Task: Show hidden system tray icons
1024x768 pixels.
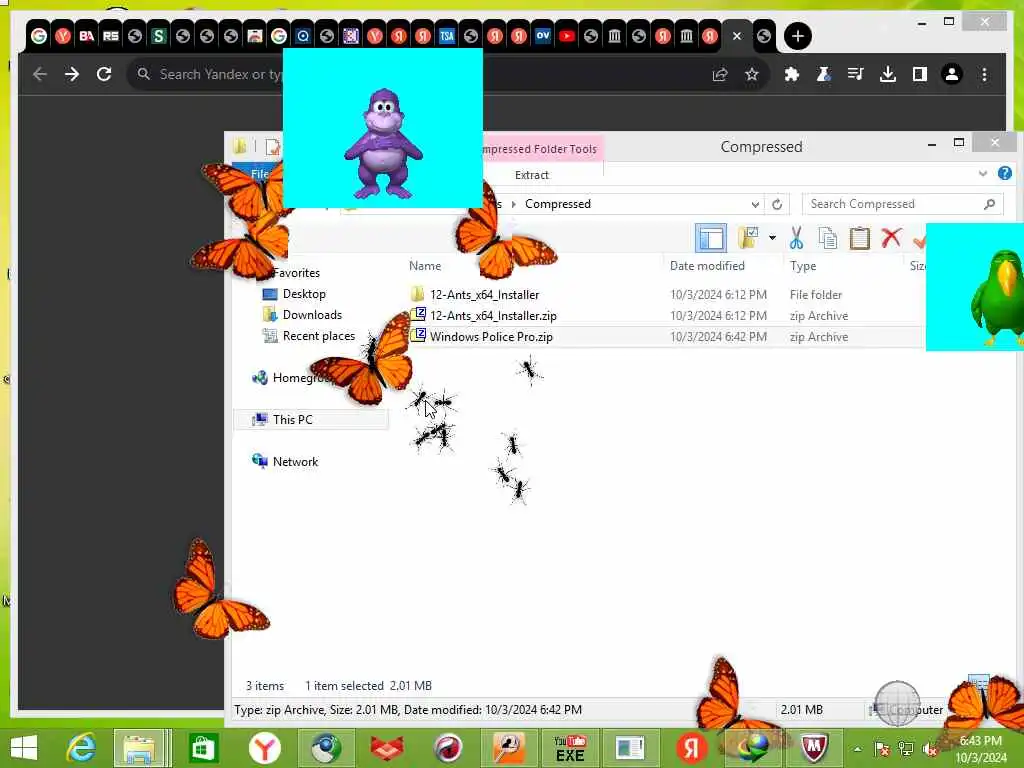Action: pyautogui.click(x=857, y=749)
